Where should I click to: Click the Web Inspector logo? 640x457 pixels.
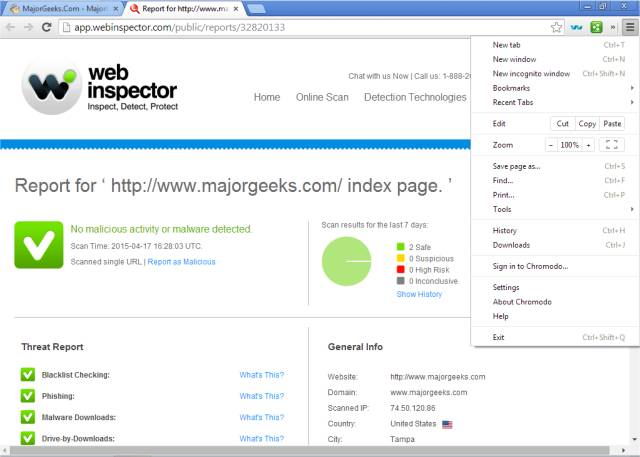(100, 88)
